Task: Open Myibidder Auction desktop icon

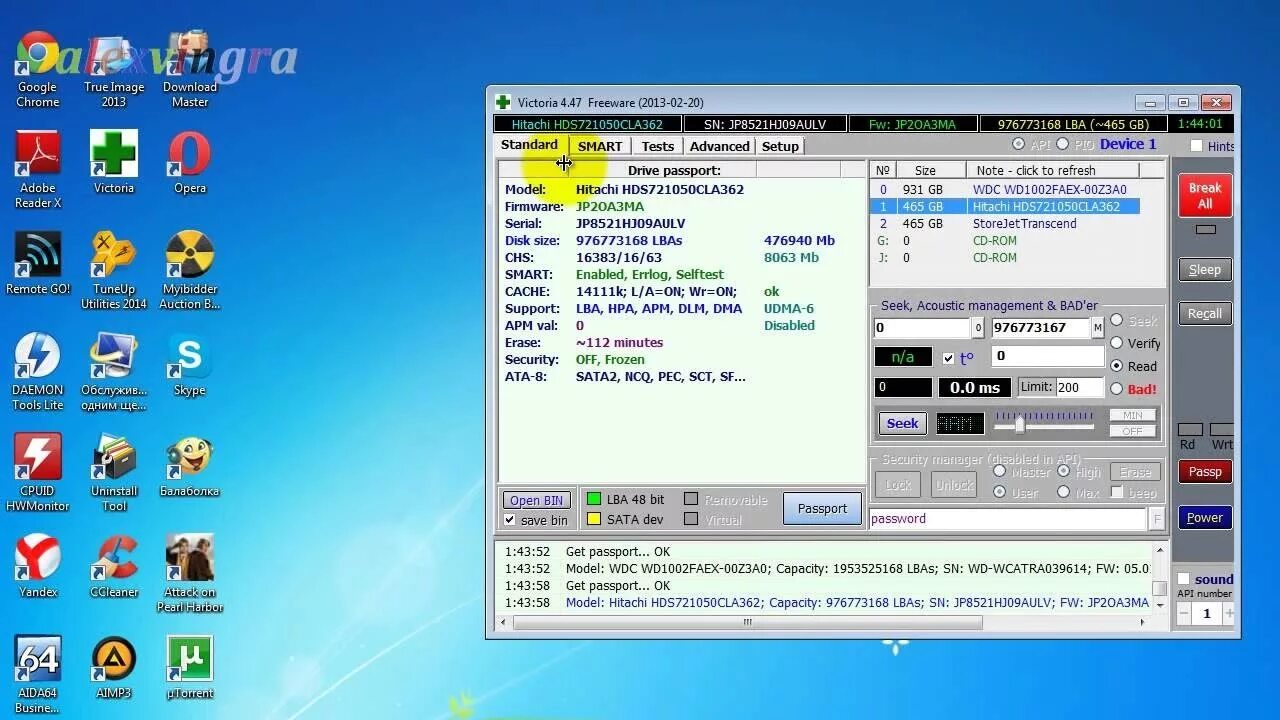Action: [190, 271]
